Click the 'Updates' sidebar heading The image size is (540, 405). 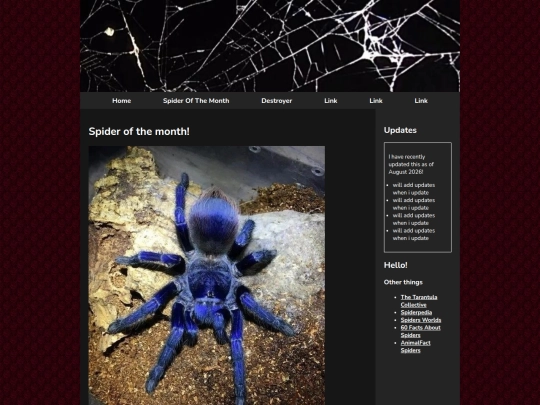(400, 130)
